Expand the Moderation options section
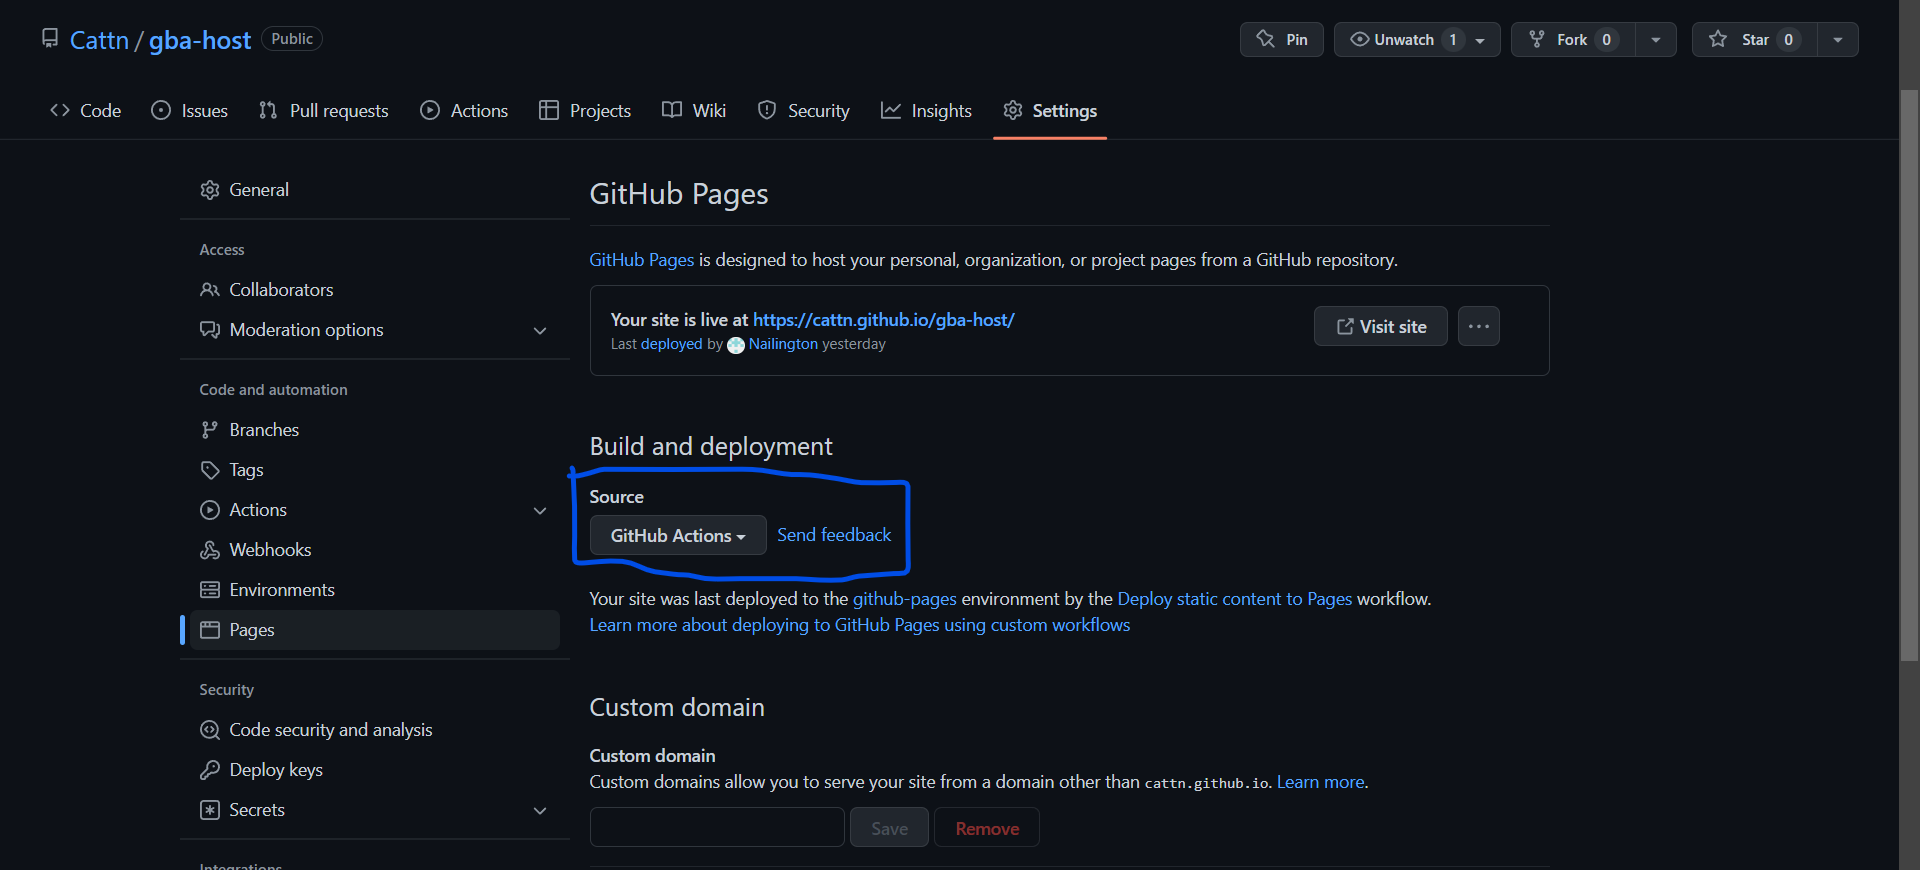 [x=540, y=331]
